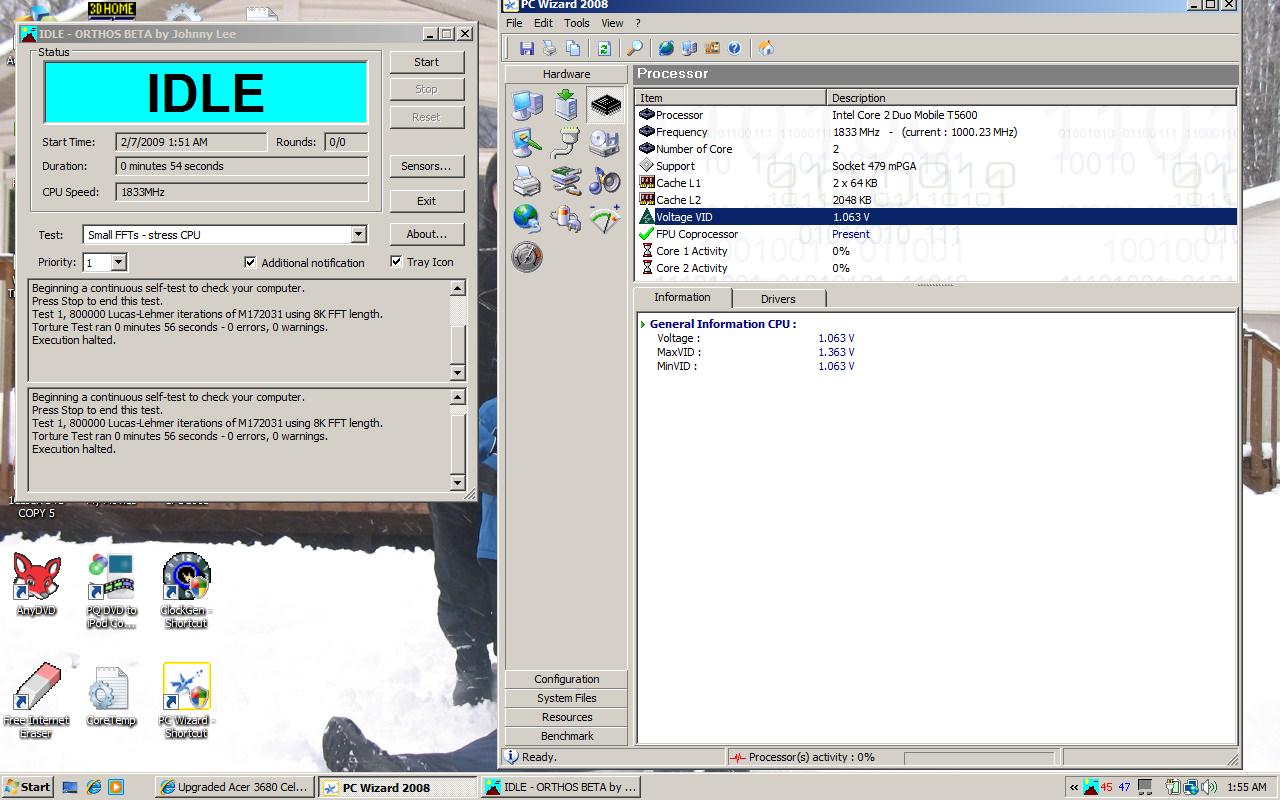Click the Hardware section header button
The height and width of the screenshot is (800, 1280).
pyautogui.click(x=567, y=74)
